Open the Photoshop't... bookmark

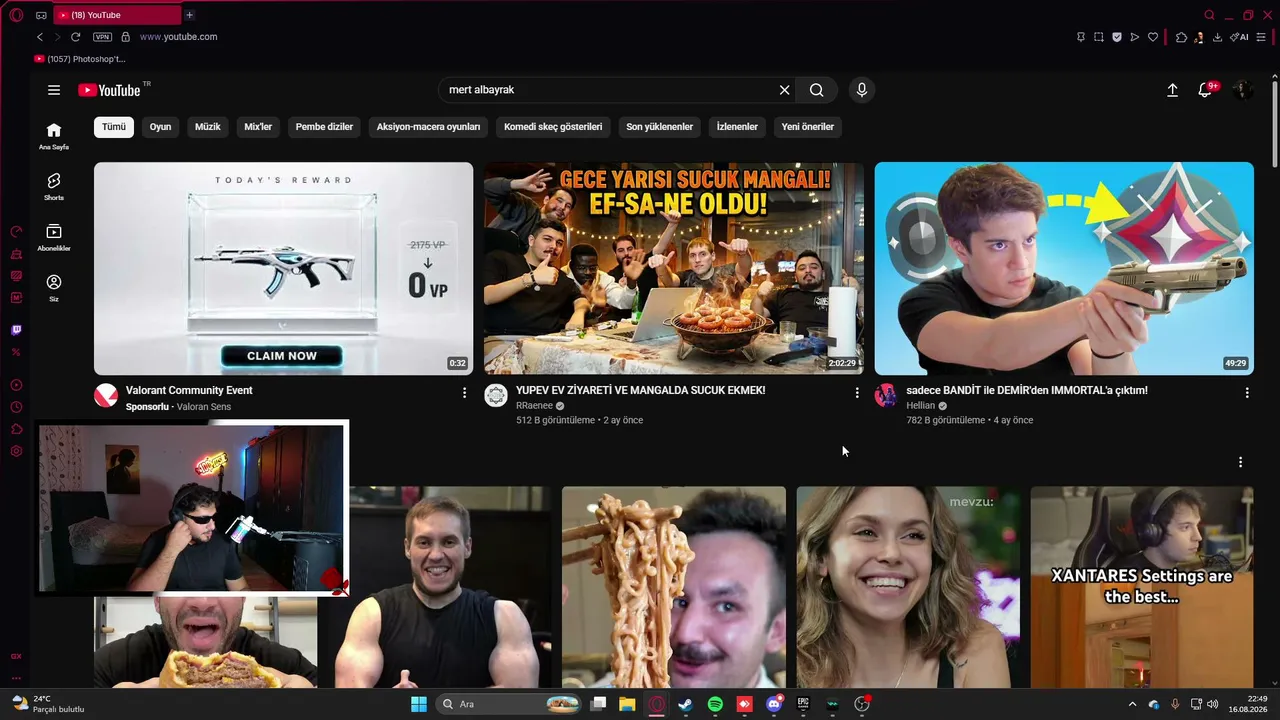point(80,59)
